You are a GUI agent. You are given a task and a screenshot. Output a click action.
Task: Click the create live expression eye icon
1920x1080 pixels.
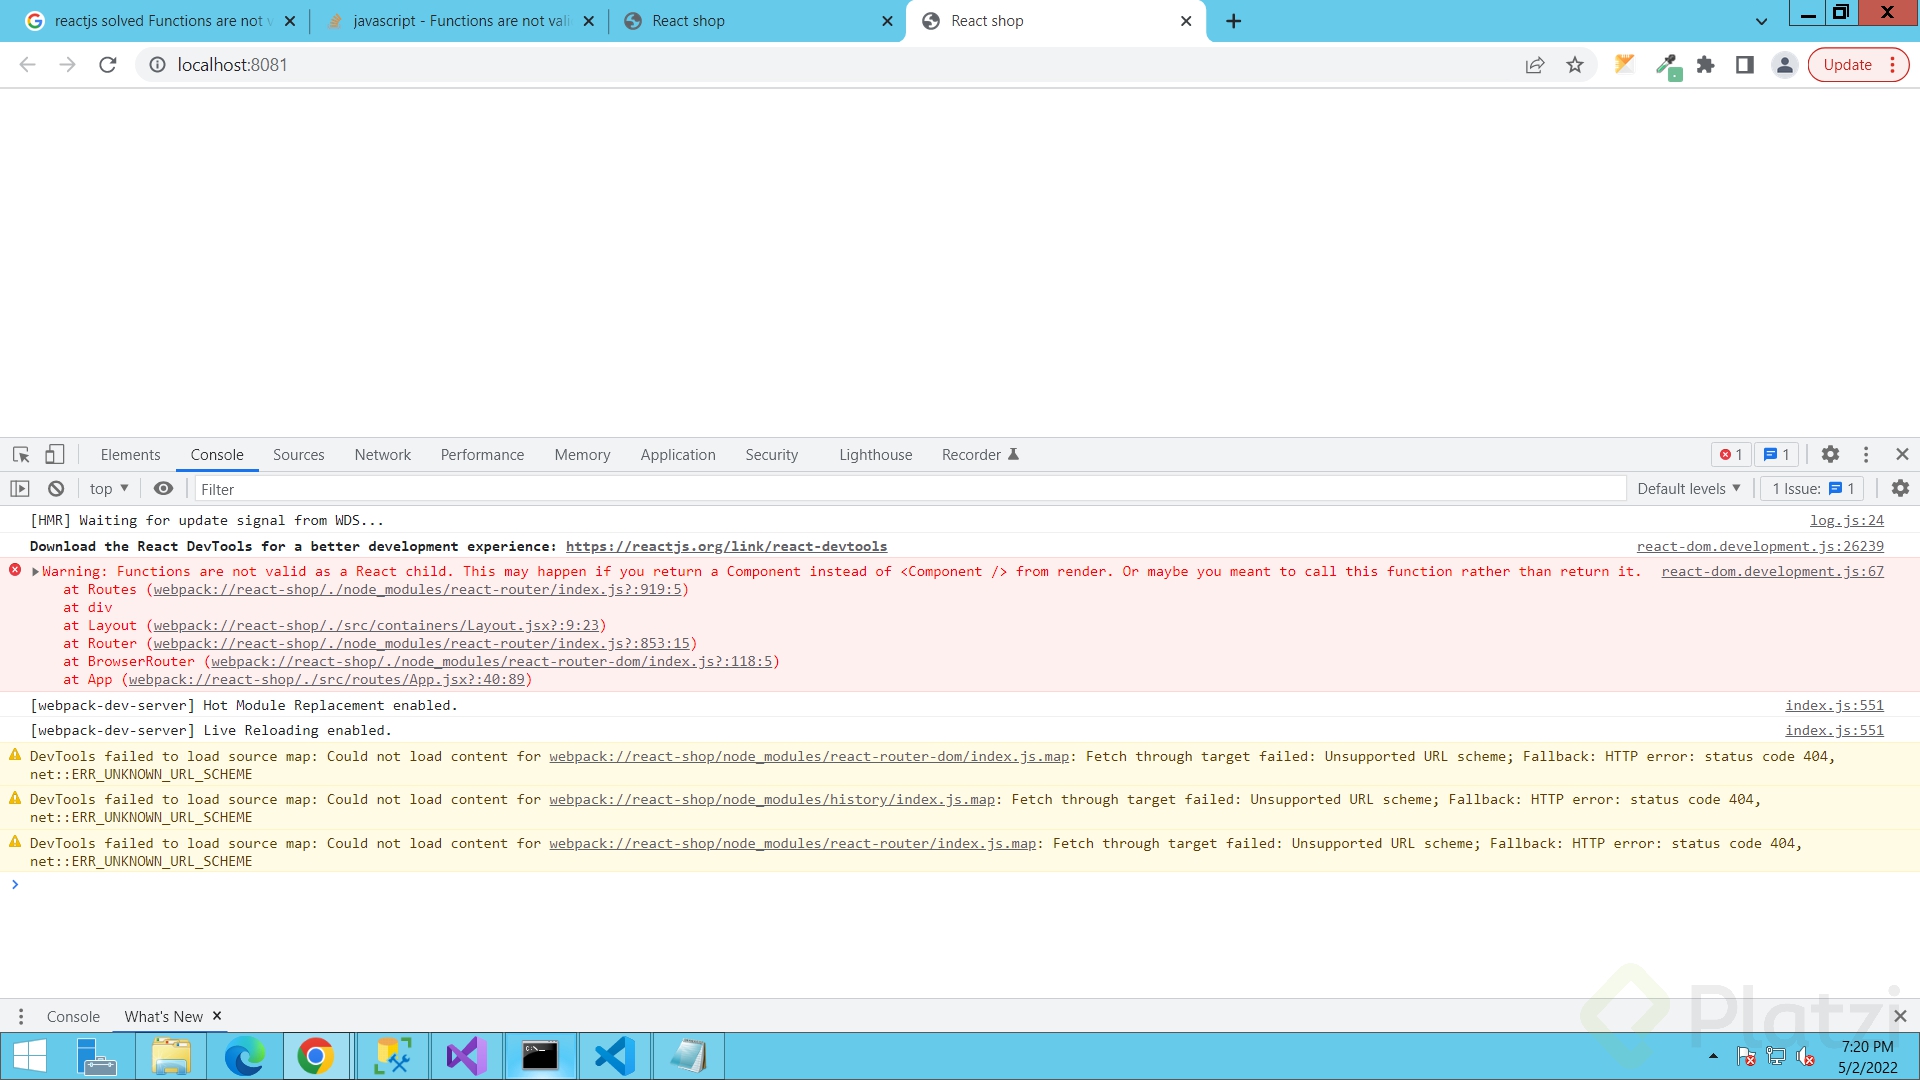pos(164,488)
